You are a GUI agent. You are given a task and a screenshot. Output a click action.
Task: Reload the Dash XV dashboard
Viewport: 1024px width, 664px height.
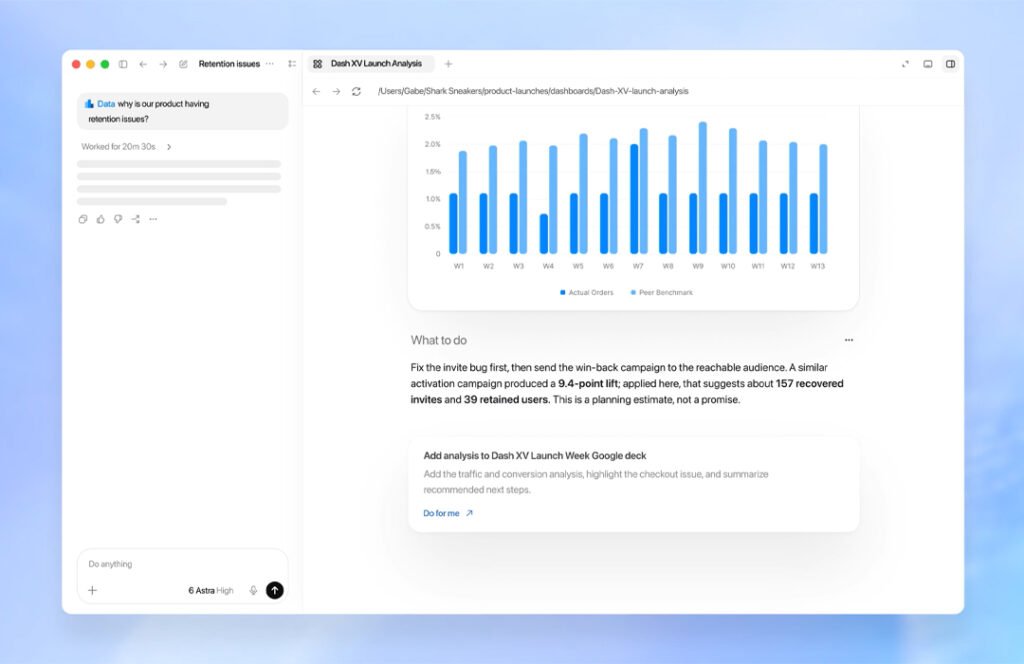point(357,91)
